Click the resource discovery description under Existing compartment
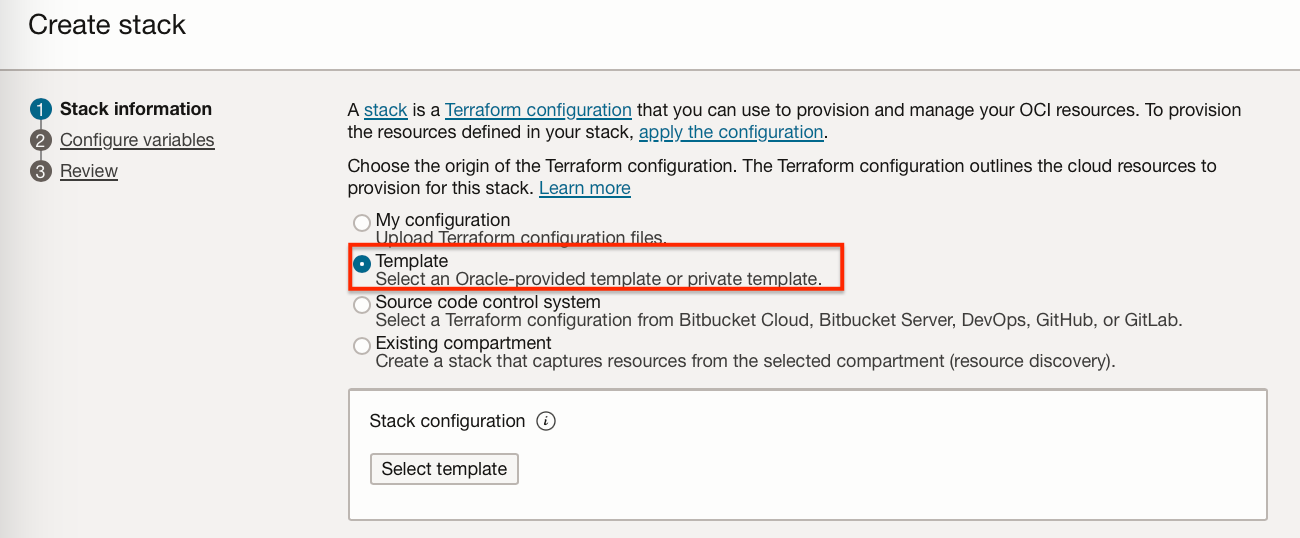This screenshot has width=1300, height=538. (x=745, y=360)
